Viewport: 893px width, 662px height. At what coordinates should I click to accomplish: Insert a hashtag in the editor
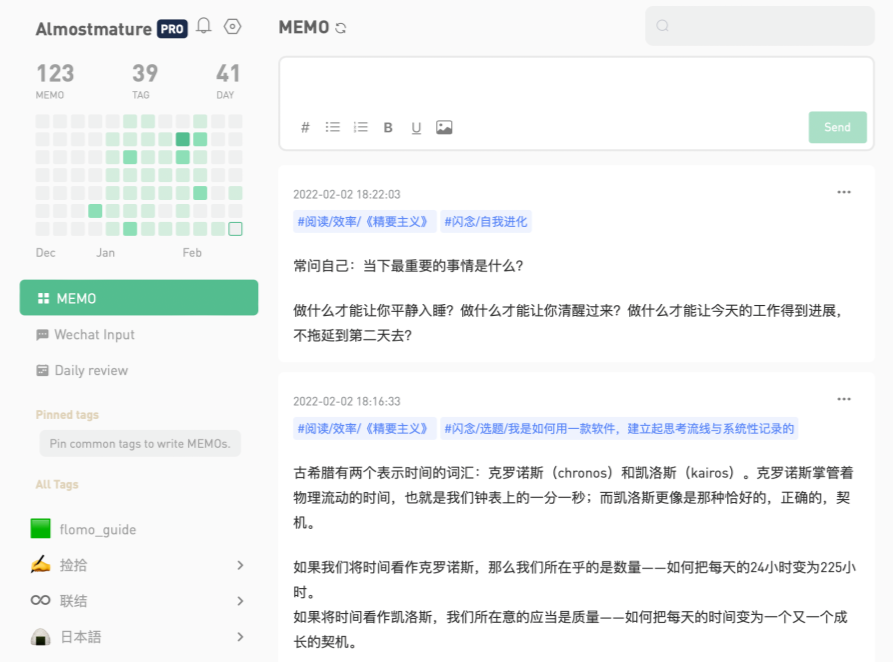(x=305, y=127)
